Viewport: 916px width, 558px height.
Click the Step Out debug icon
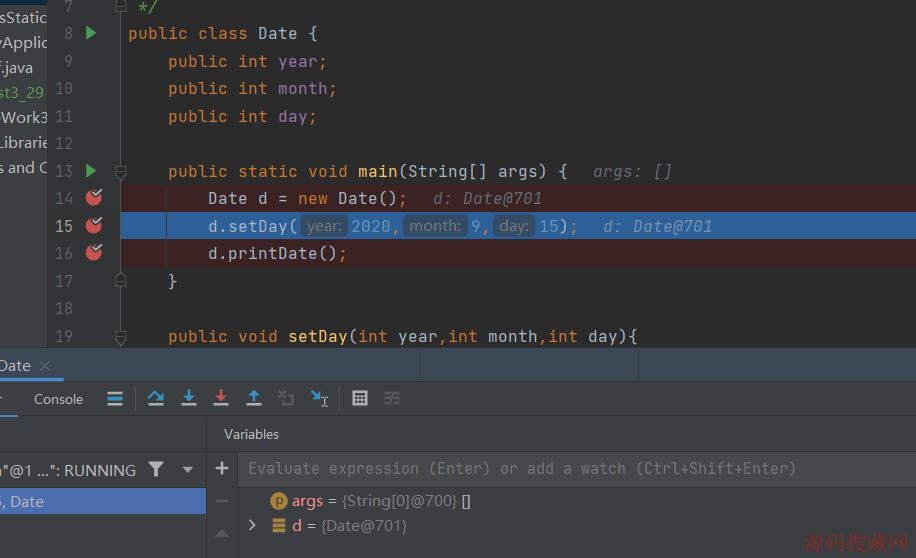(x=254, y=398)
